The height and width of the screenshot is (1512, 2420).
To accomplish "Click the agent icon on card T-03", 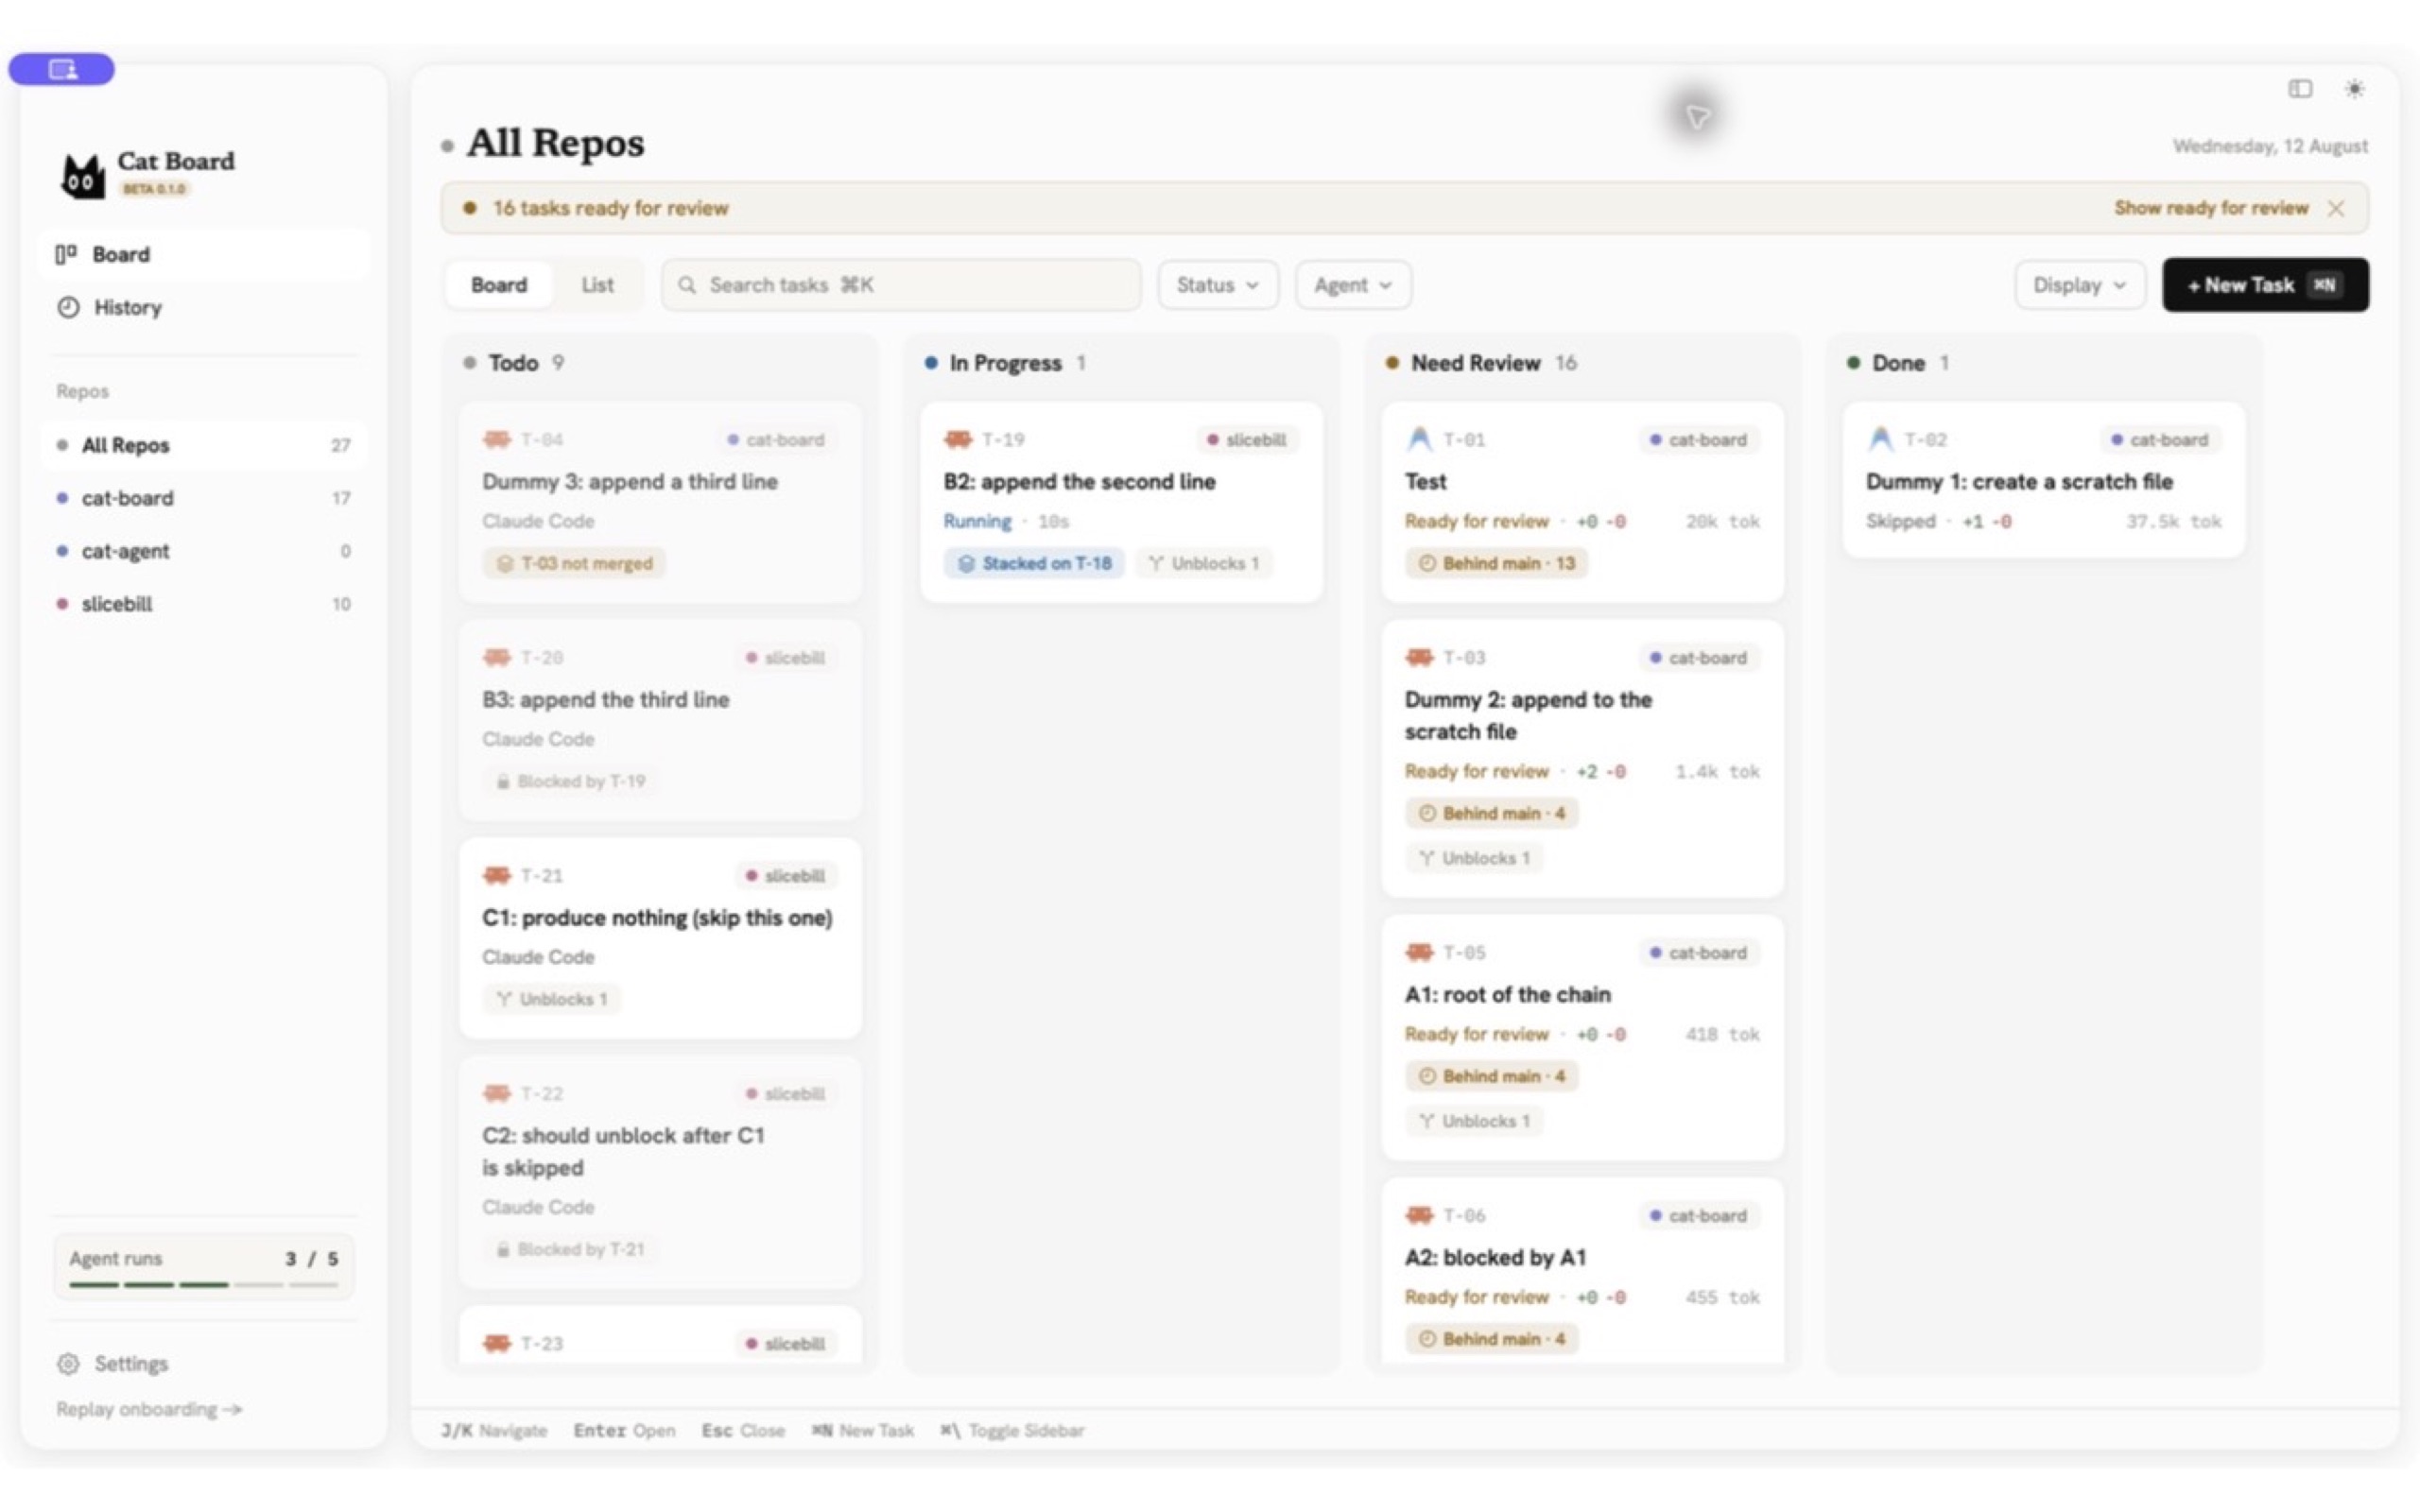I will [1419, 657].
